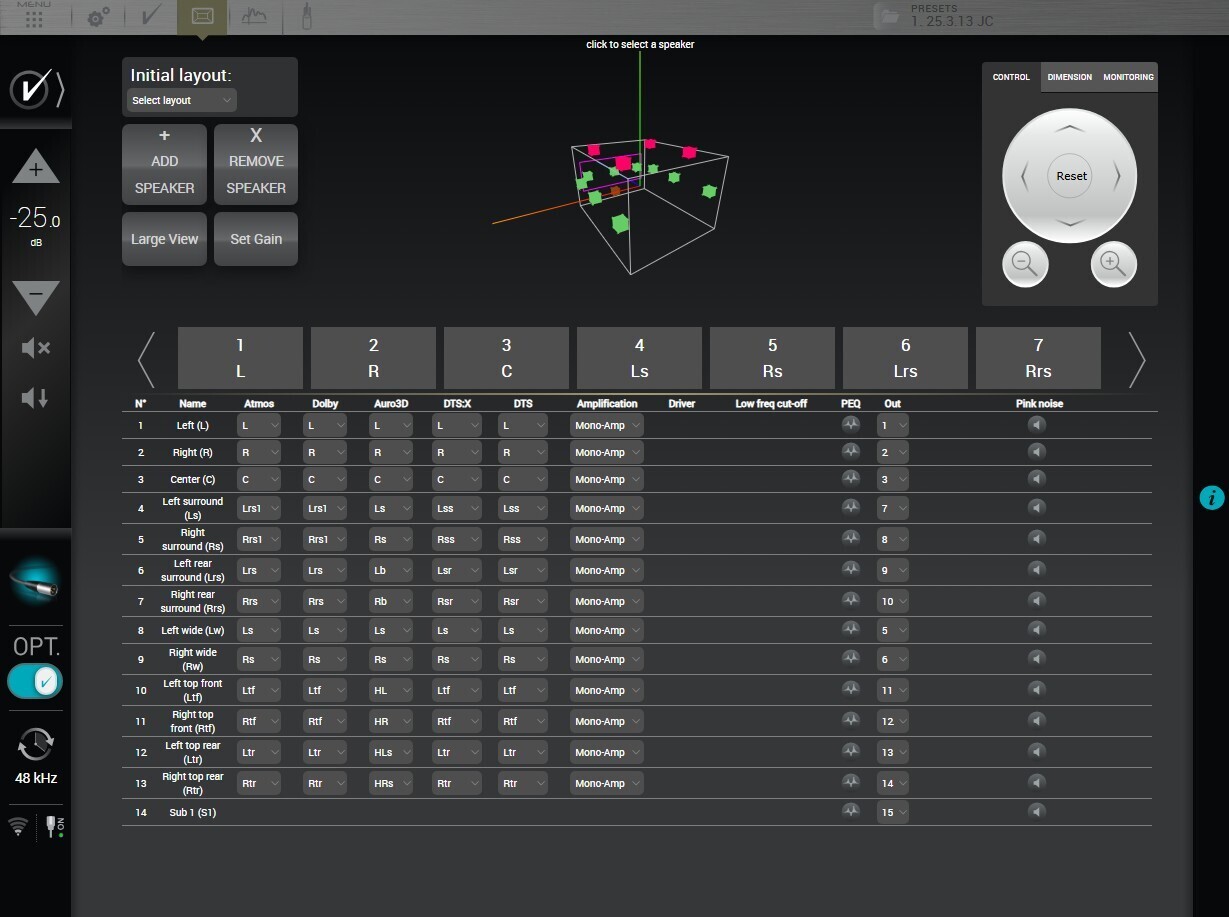Toggle the OPT. optimization switch
Image resolution: width=1229 pixels, height=917 pixels.
[36, 681]
